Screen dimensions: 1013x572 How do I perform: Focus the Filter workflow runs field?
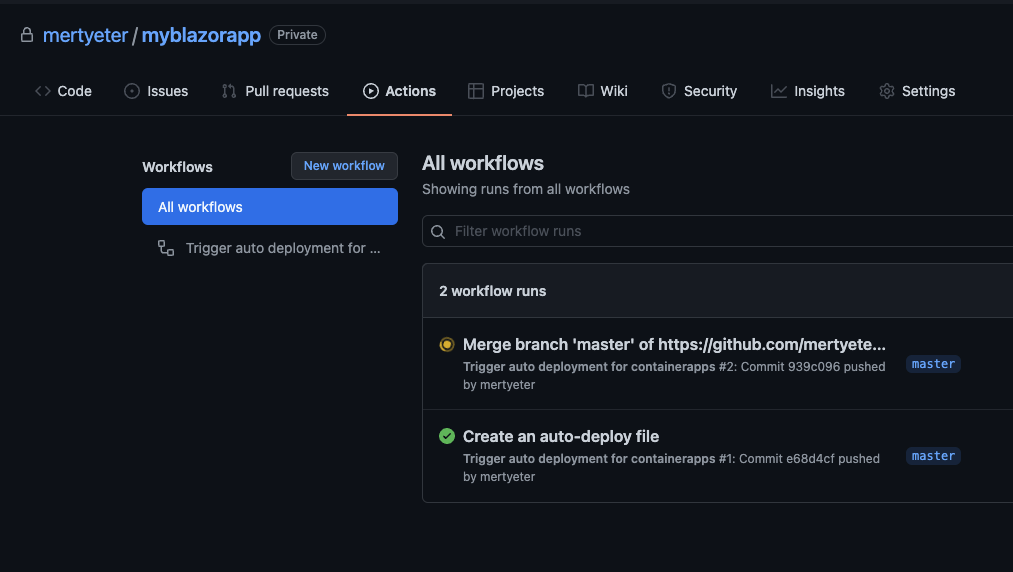pos(718,231)
